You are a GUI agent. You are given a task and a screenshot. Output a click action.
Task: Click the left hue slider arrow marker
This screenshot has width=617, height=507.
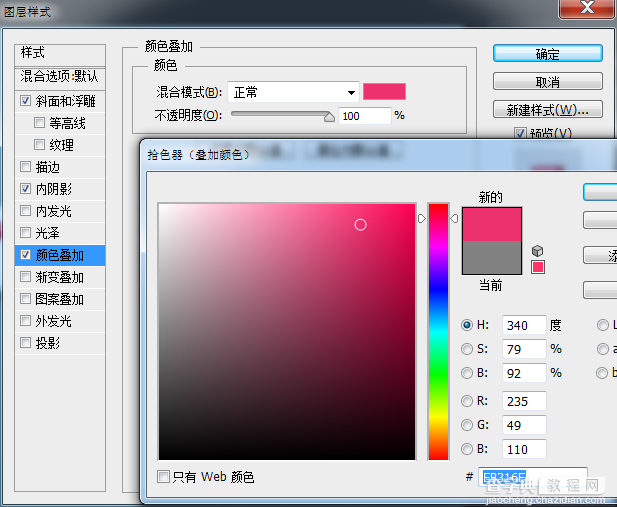tap(421, 218)
